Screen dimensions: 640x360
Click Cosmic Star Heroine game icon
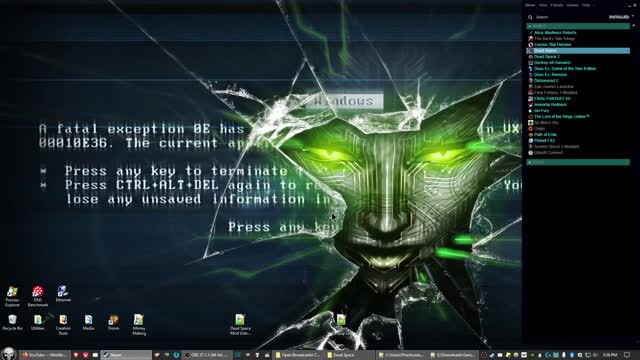pyautogui.click(x=531, y=44)
